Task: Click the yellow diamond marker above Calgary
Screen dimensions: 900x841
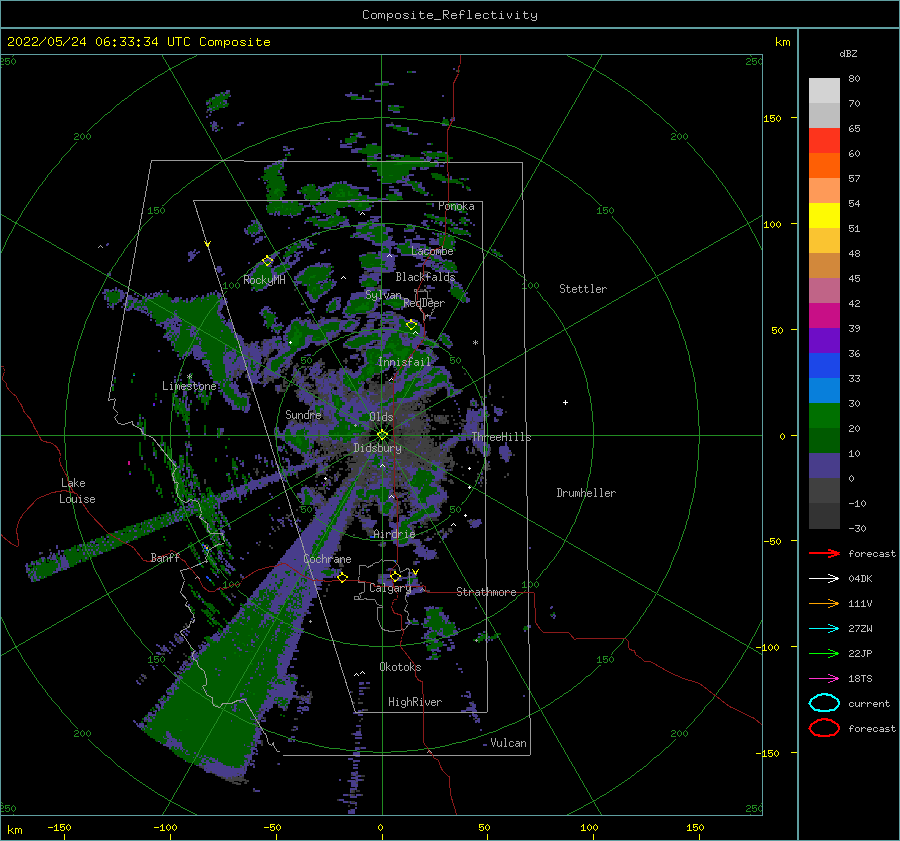Action: [395, 576]
